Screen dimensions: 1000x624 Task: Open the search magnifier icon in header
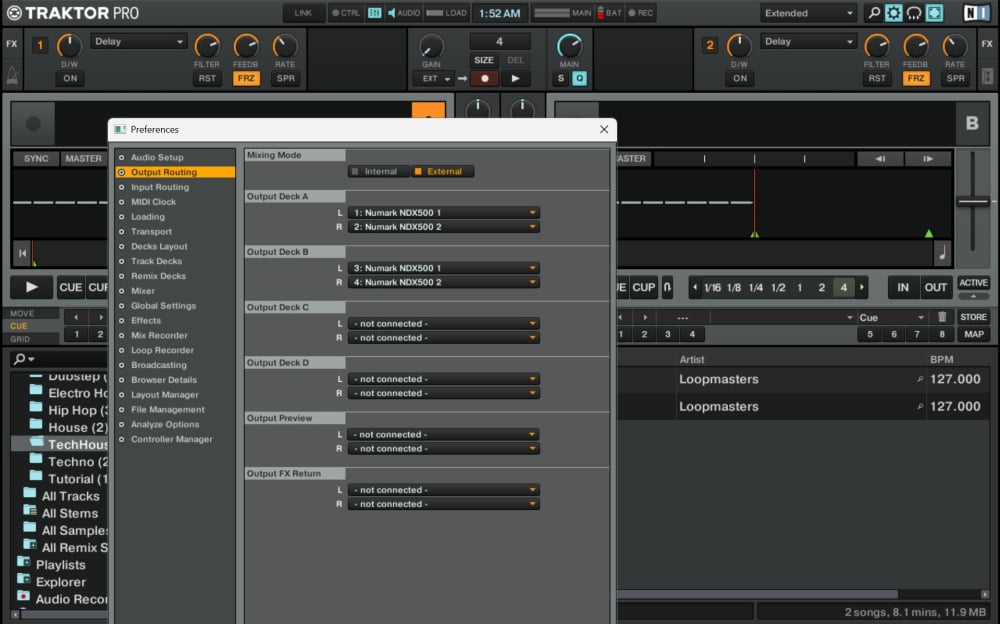point(874,13)
